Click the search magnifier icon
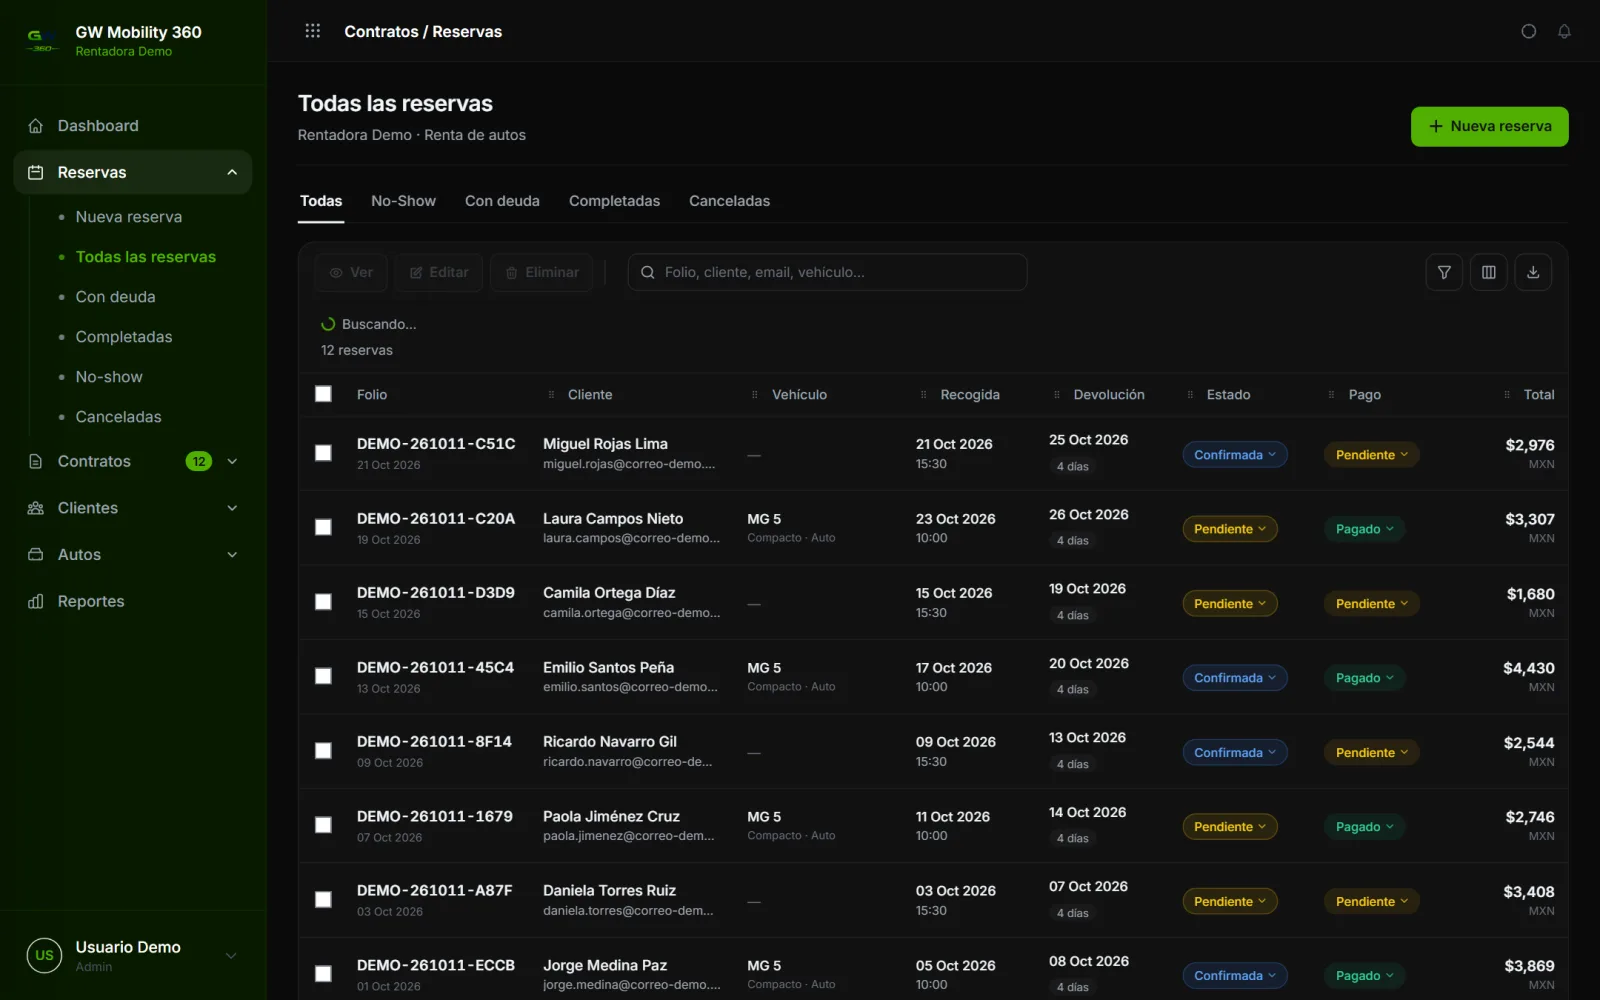Viewport: 1600px width, 1000px height. pyautogui.click(x=648, y=272)
